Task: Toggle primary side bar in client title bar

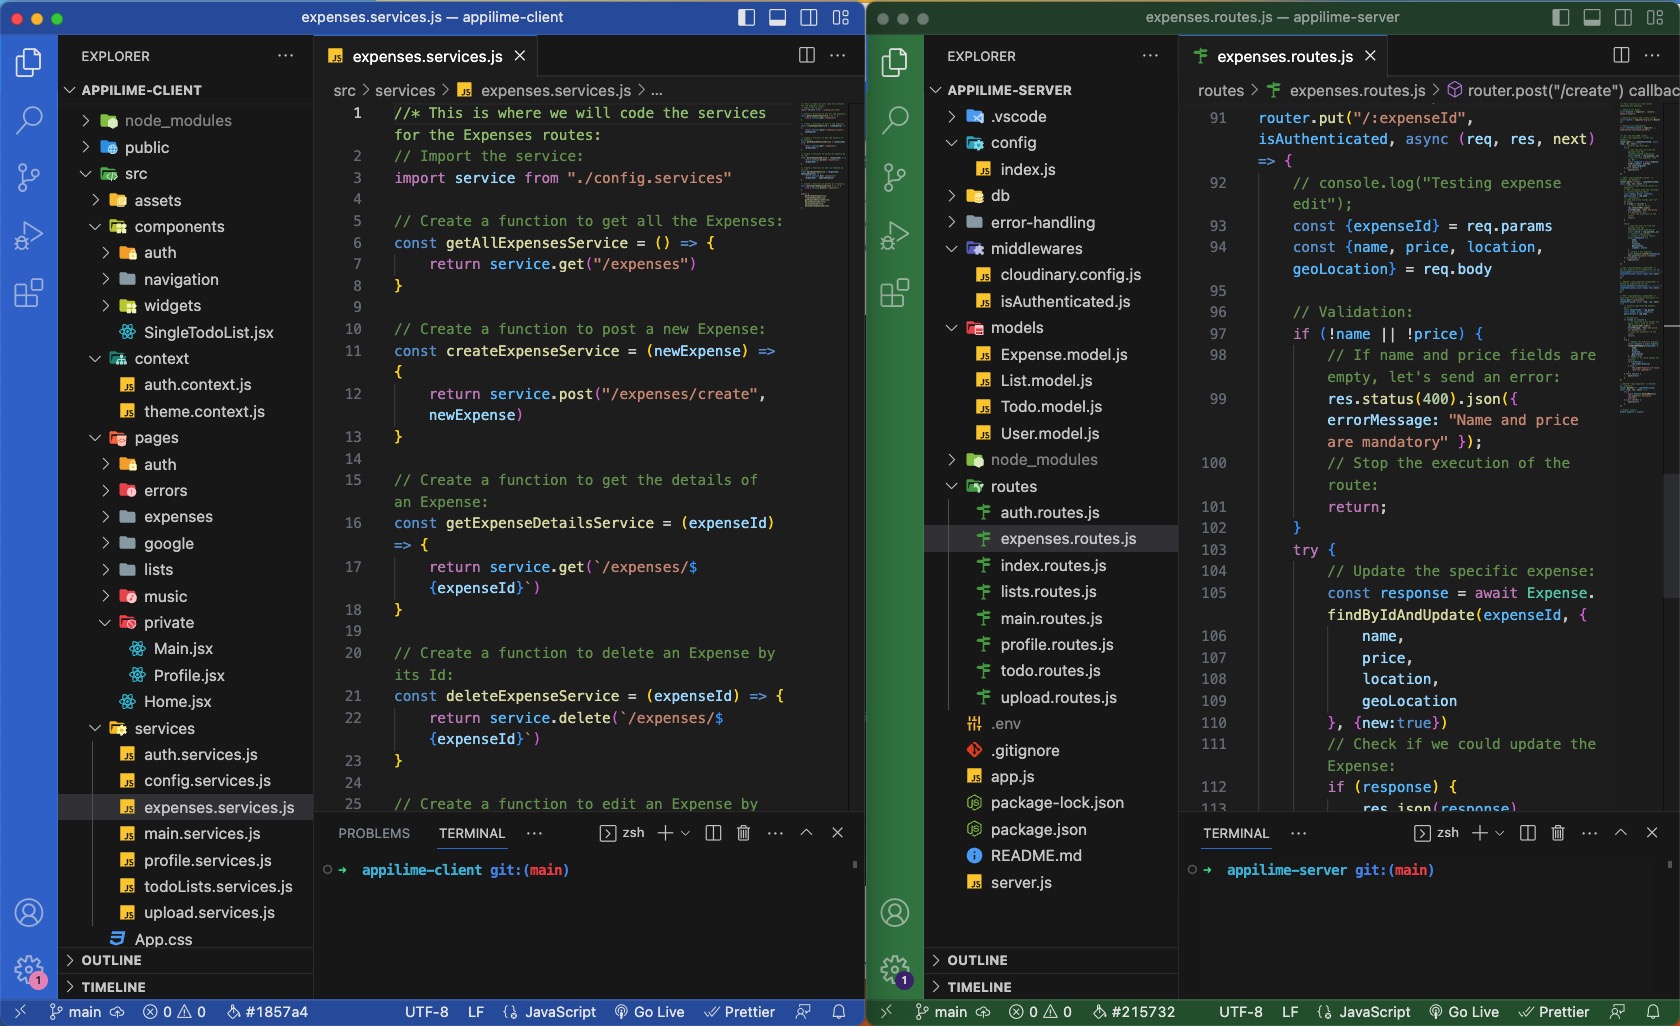Action: coord(746,17)
